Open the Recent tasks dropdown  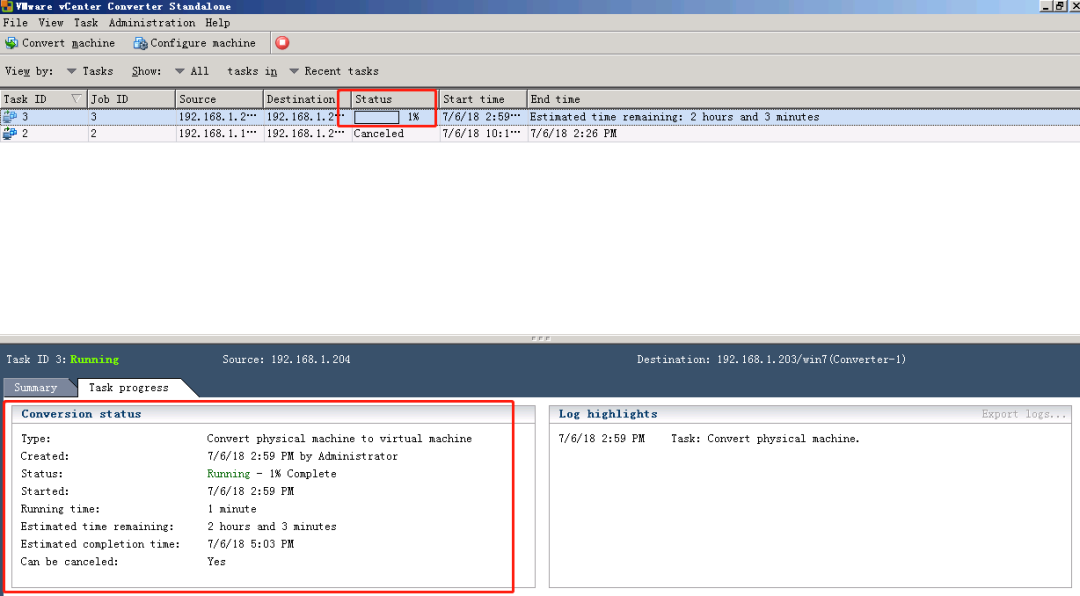click(334, 71)
